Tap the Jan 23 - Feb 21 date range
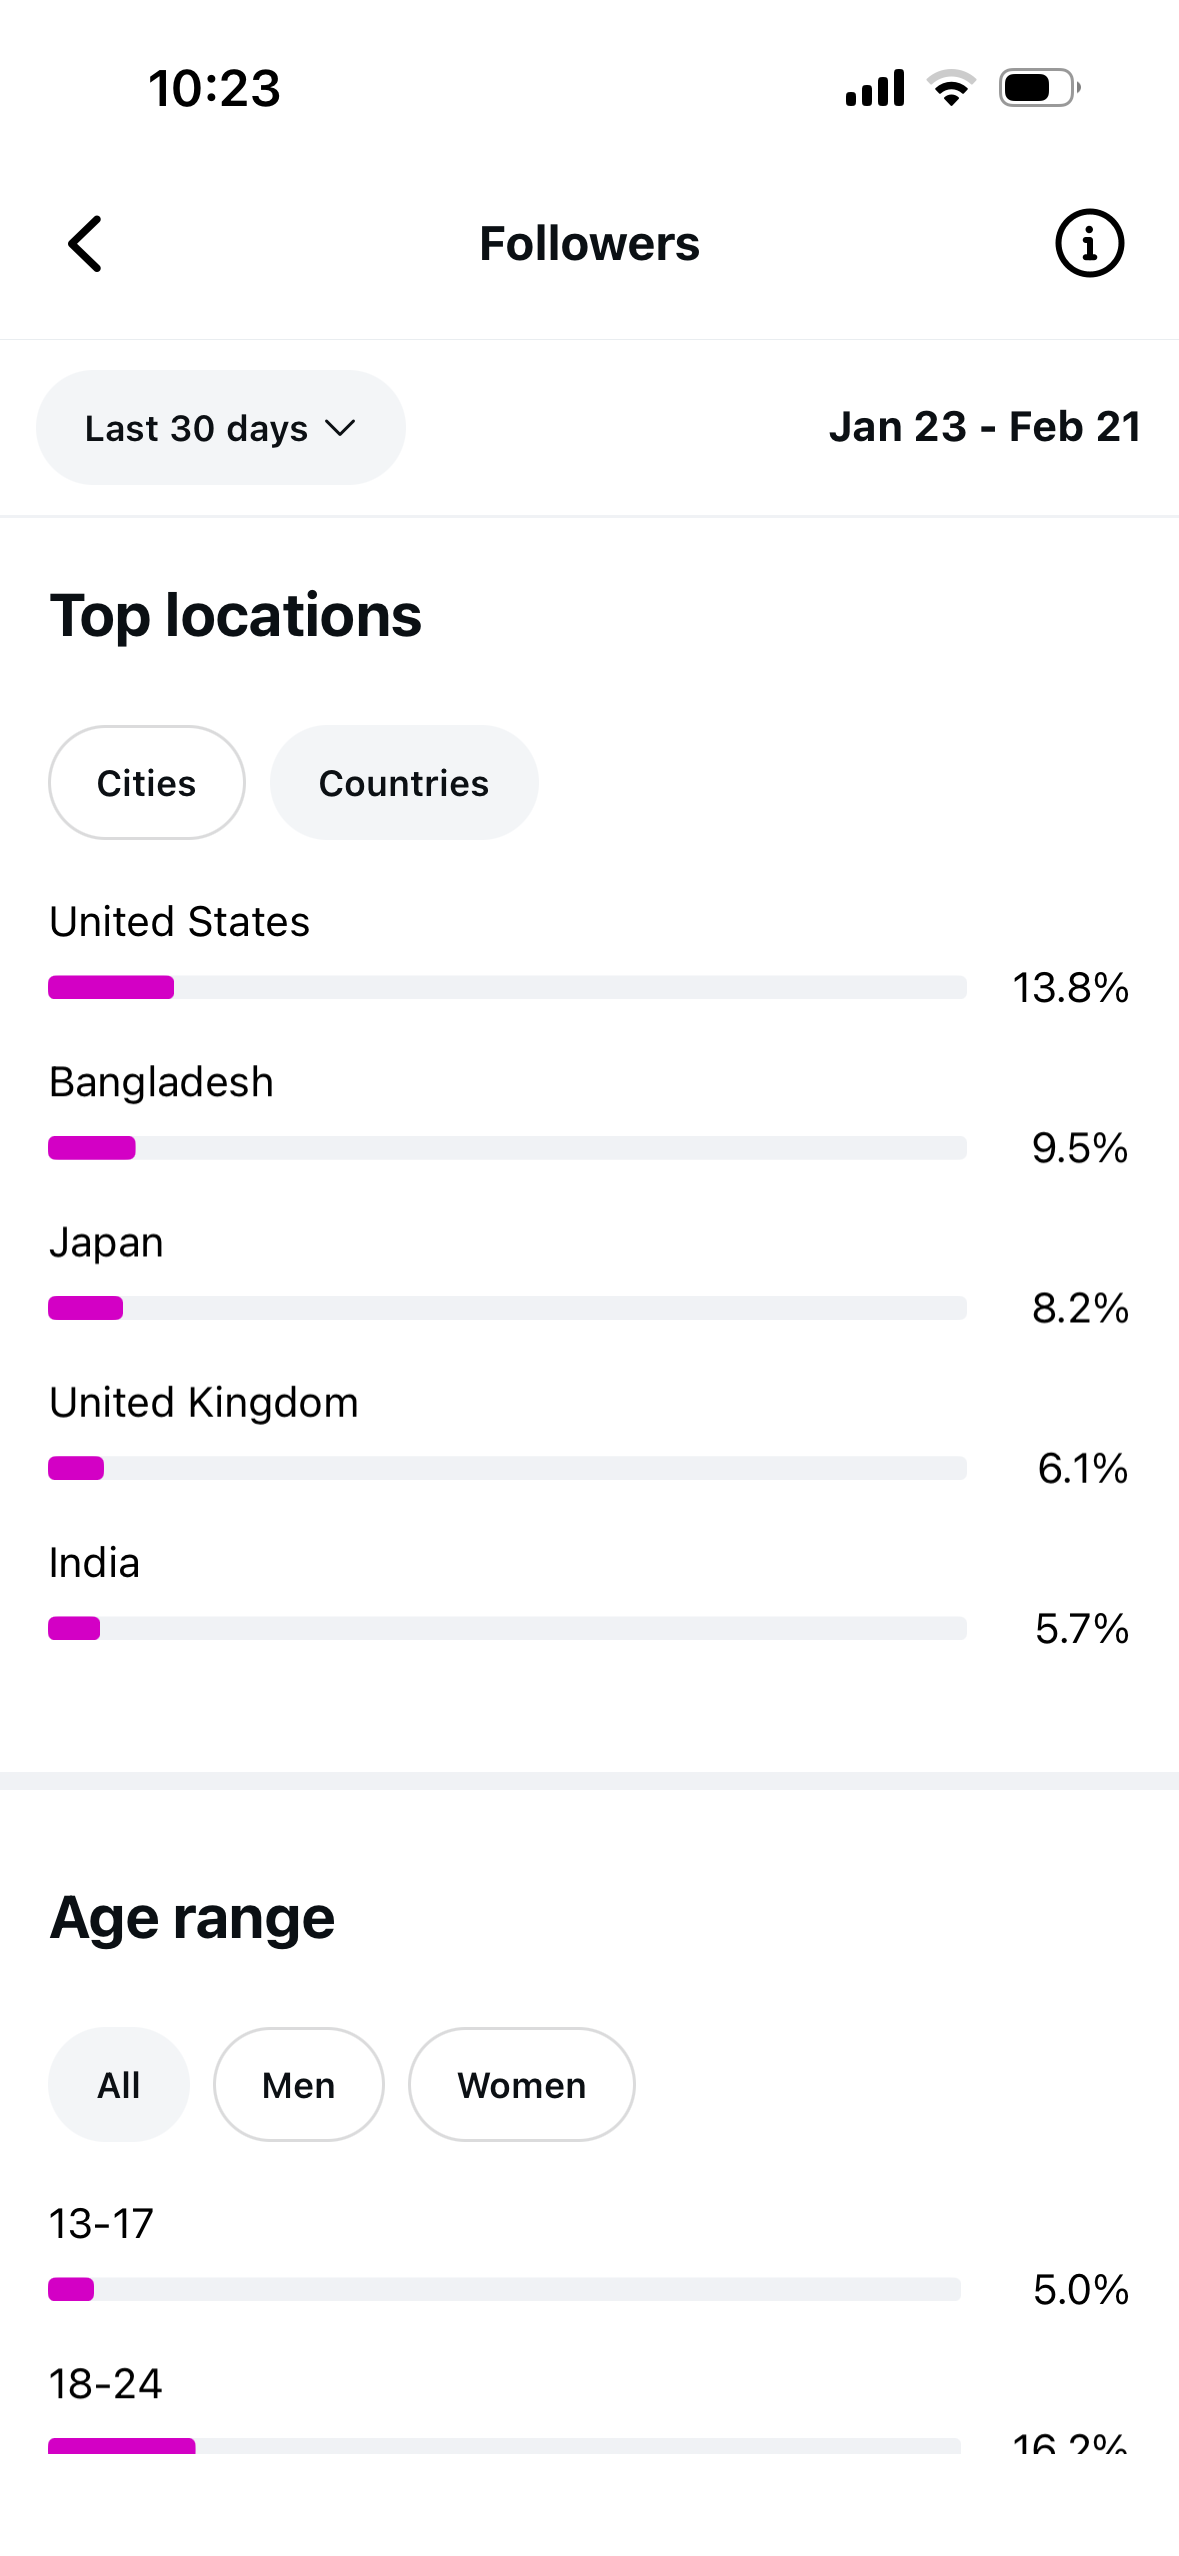 coord(985,427)
